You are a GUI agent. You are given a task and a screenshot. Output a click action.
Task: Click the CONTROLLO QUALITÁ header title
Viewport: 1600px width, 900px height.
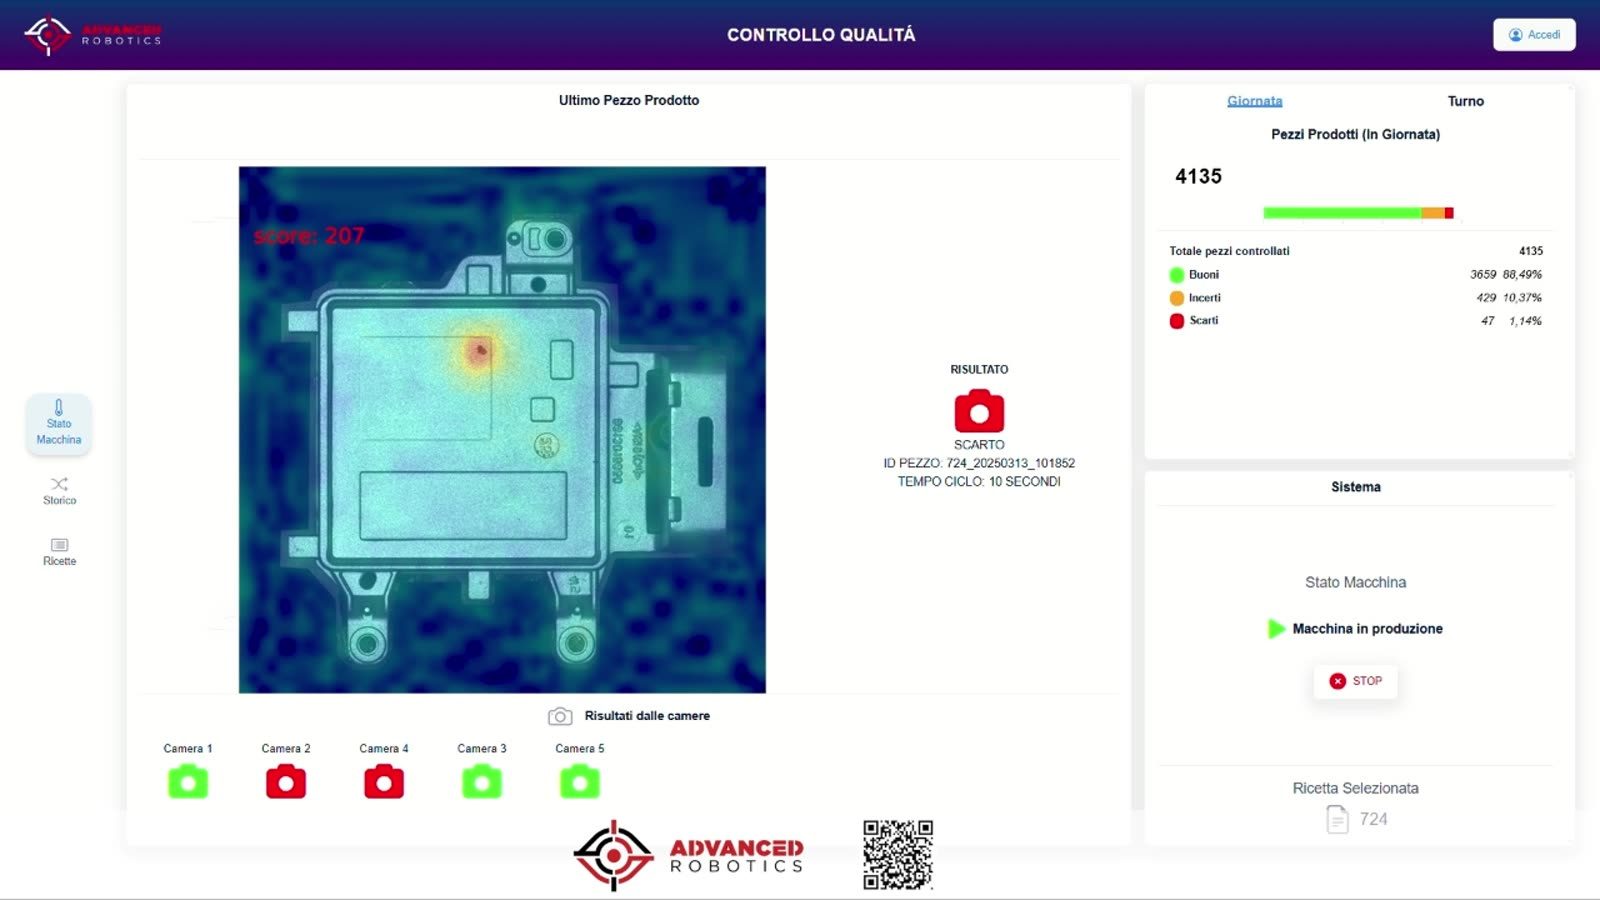(821, 35)
